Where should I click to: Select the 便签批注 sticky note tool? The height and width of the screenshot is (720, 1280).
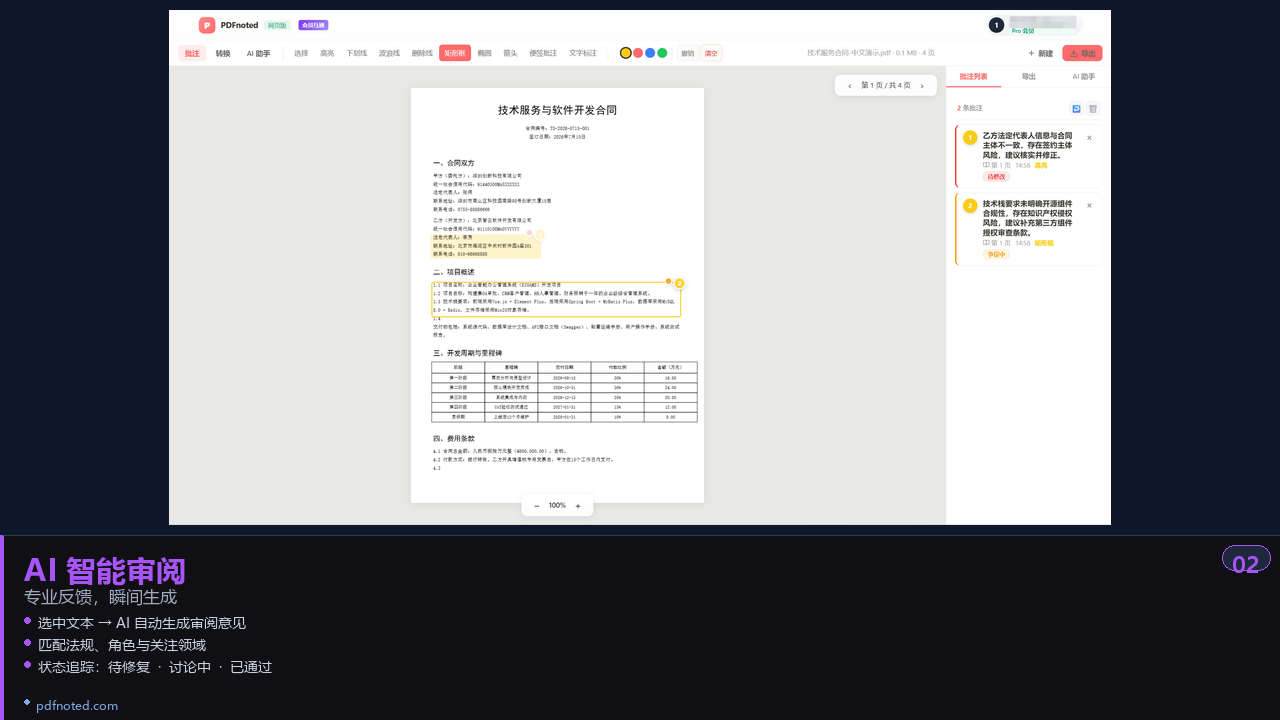point(543,53)
